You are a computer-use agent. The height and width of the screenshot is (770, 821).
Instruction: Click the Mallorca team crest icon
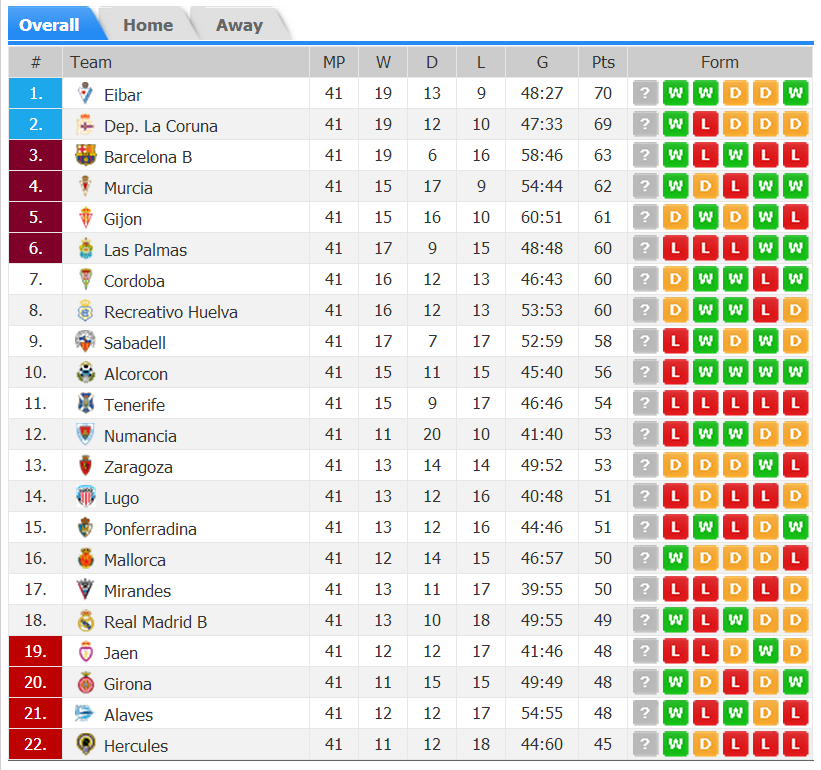point(85,559)
